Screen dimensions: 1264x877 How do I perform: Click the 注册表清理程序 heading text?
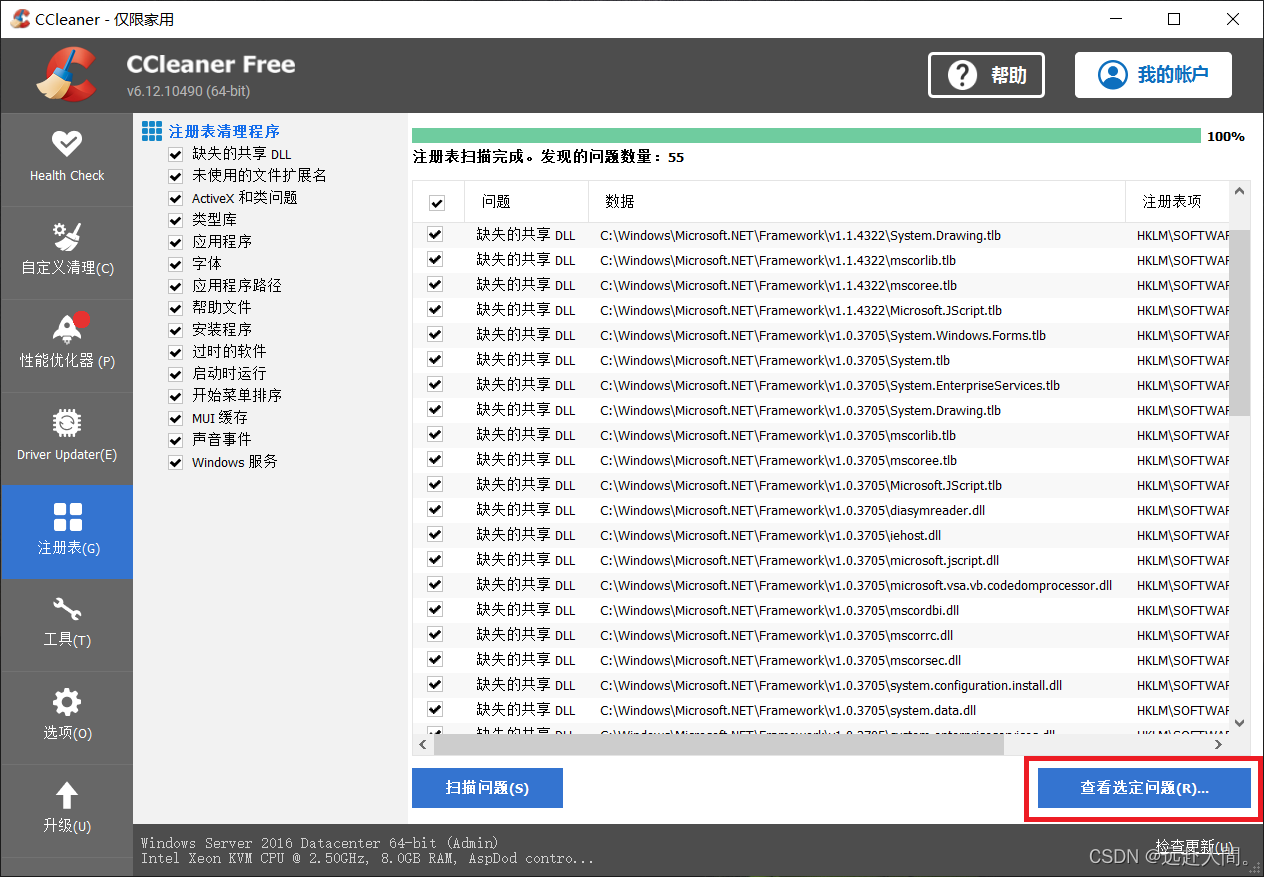point(224,131)
